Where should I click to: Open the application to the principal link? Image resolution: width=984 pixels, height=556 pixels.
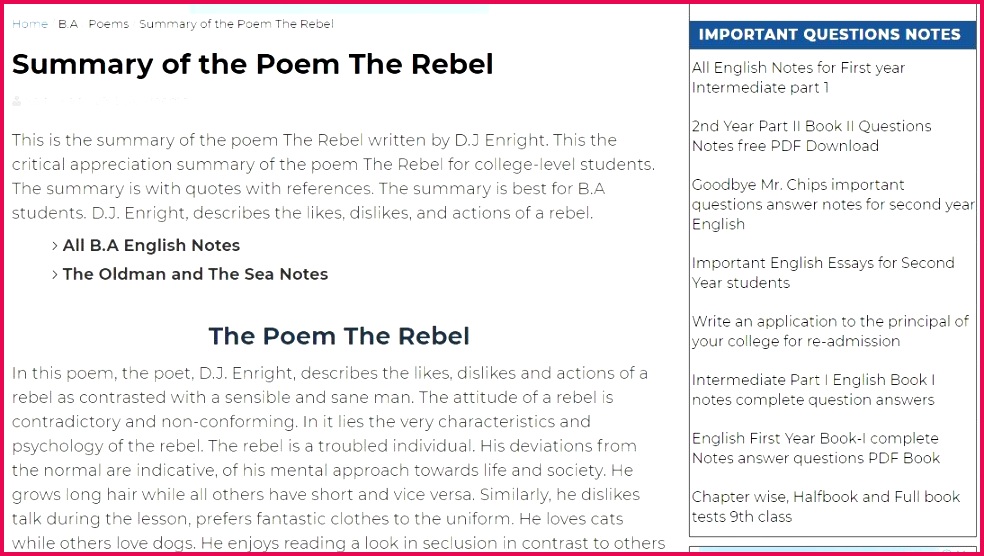point(829,331)
